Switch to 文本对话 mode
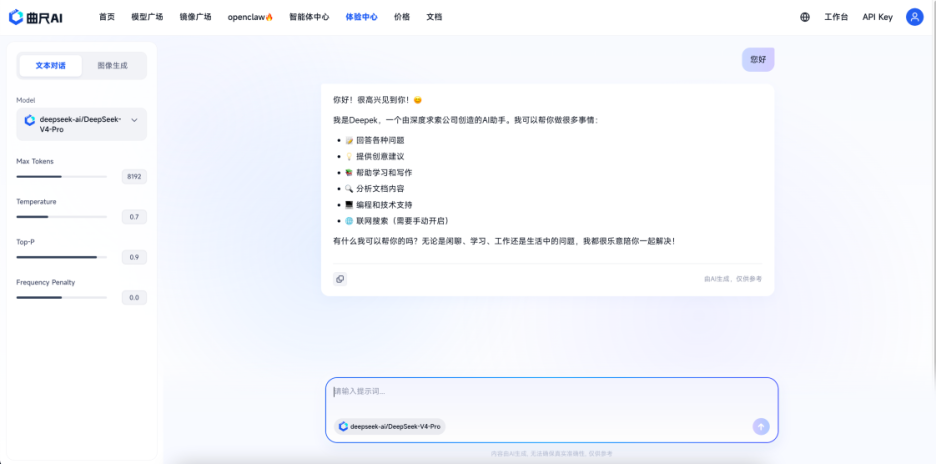 (x=50, y=65)
